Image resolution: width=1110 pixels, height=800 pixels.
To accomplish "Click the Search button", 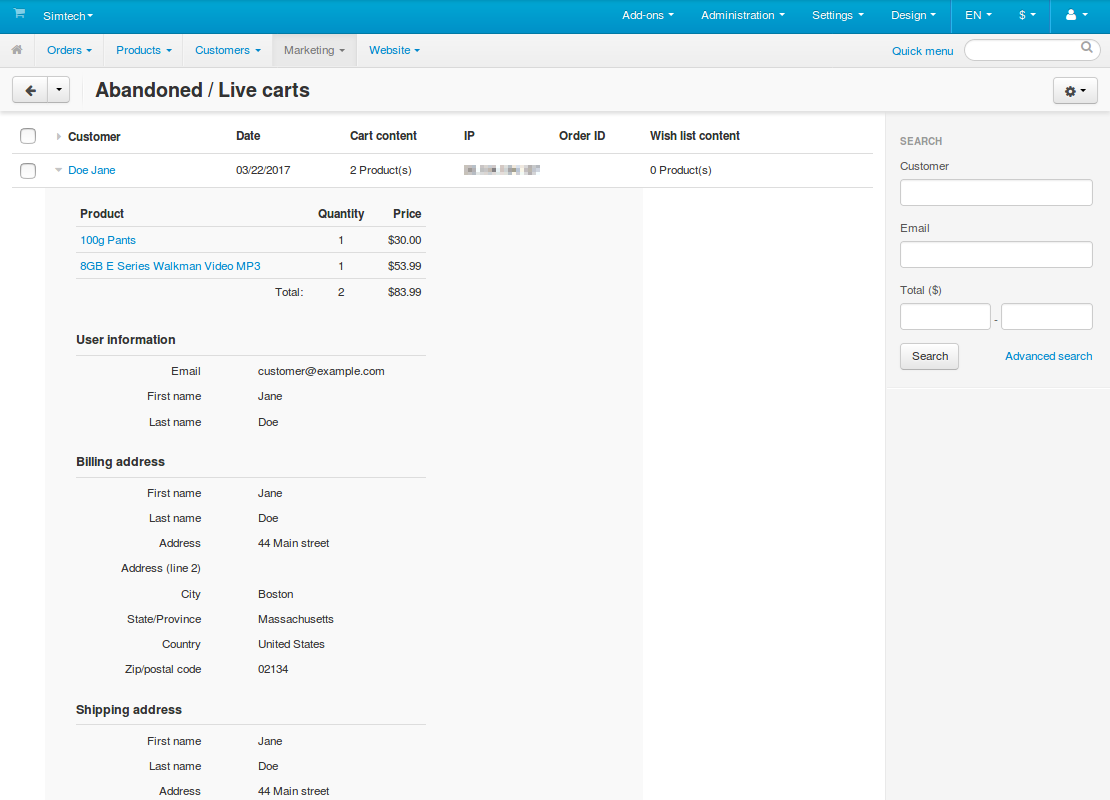I will coord(929,356).
